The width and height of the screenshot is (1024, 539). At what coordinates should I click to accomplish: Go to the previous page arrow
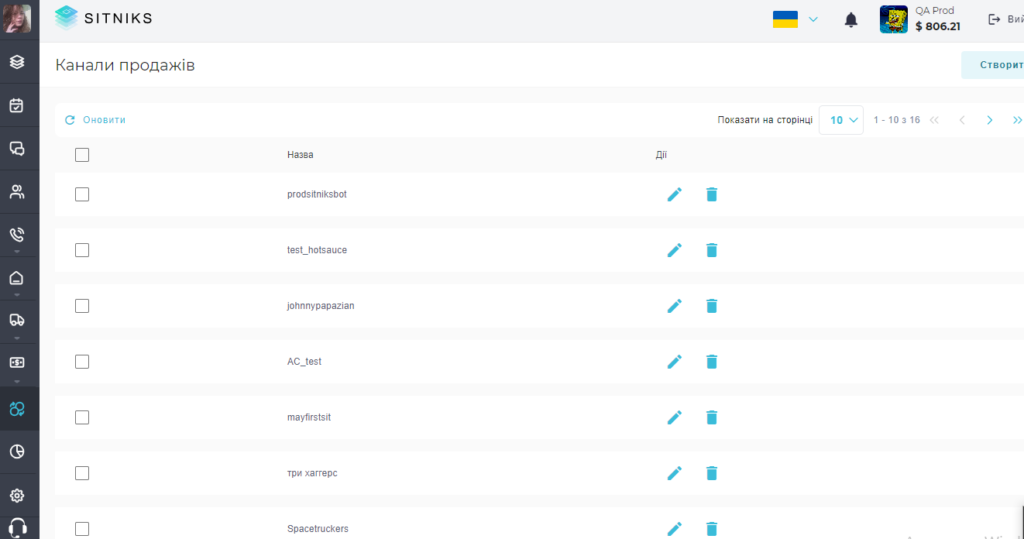[x=962, y=120]
